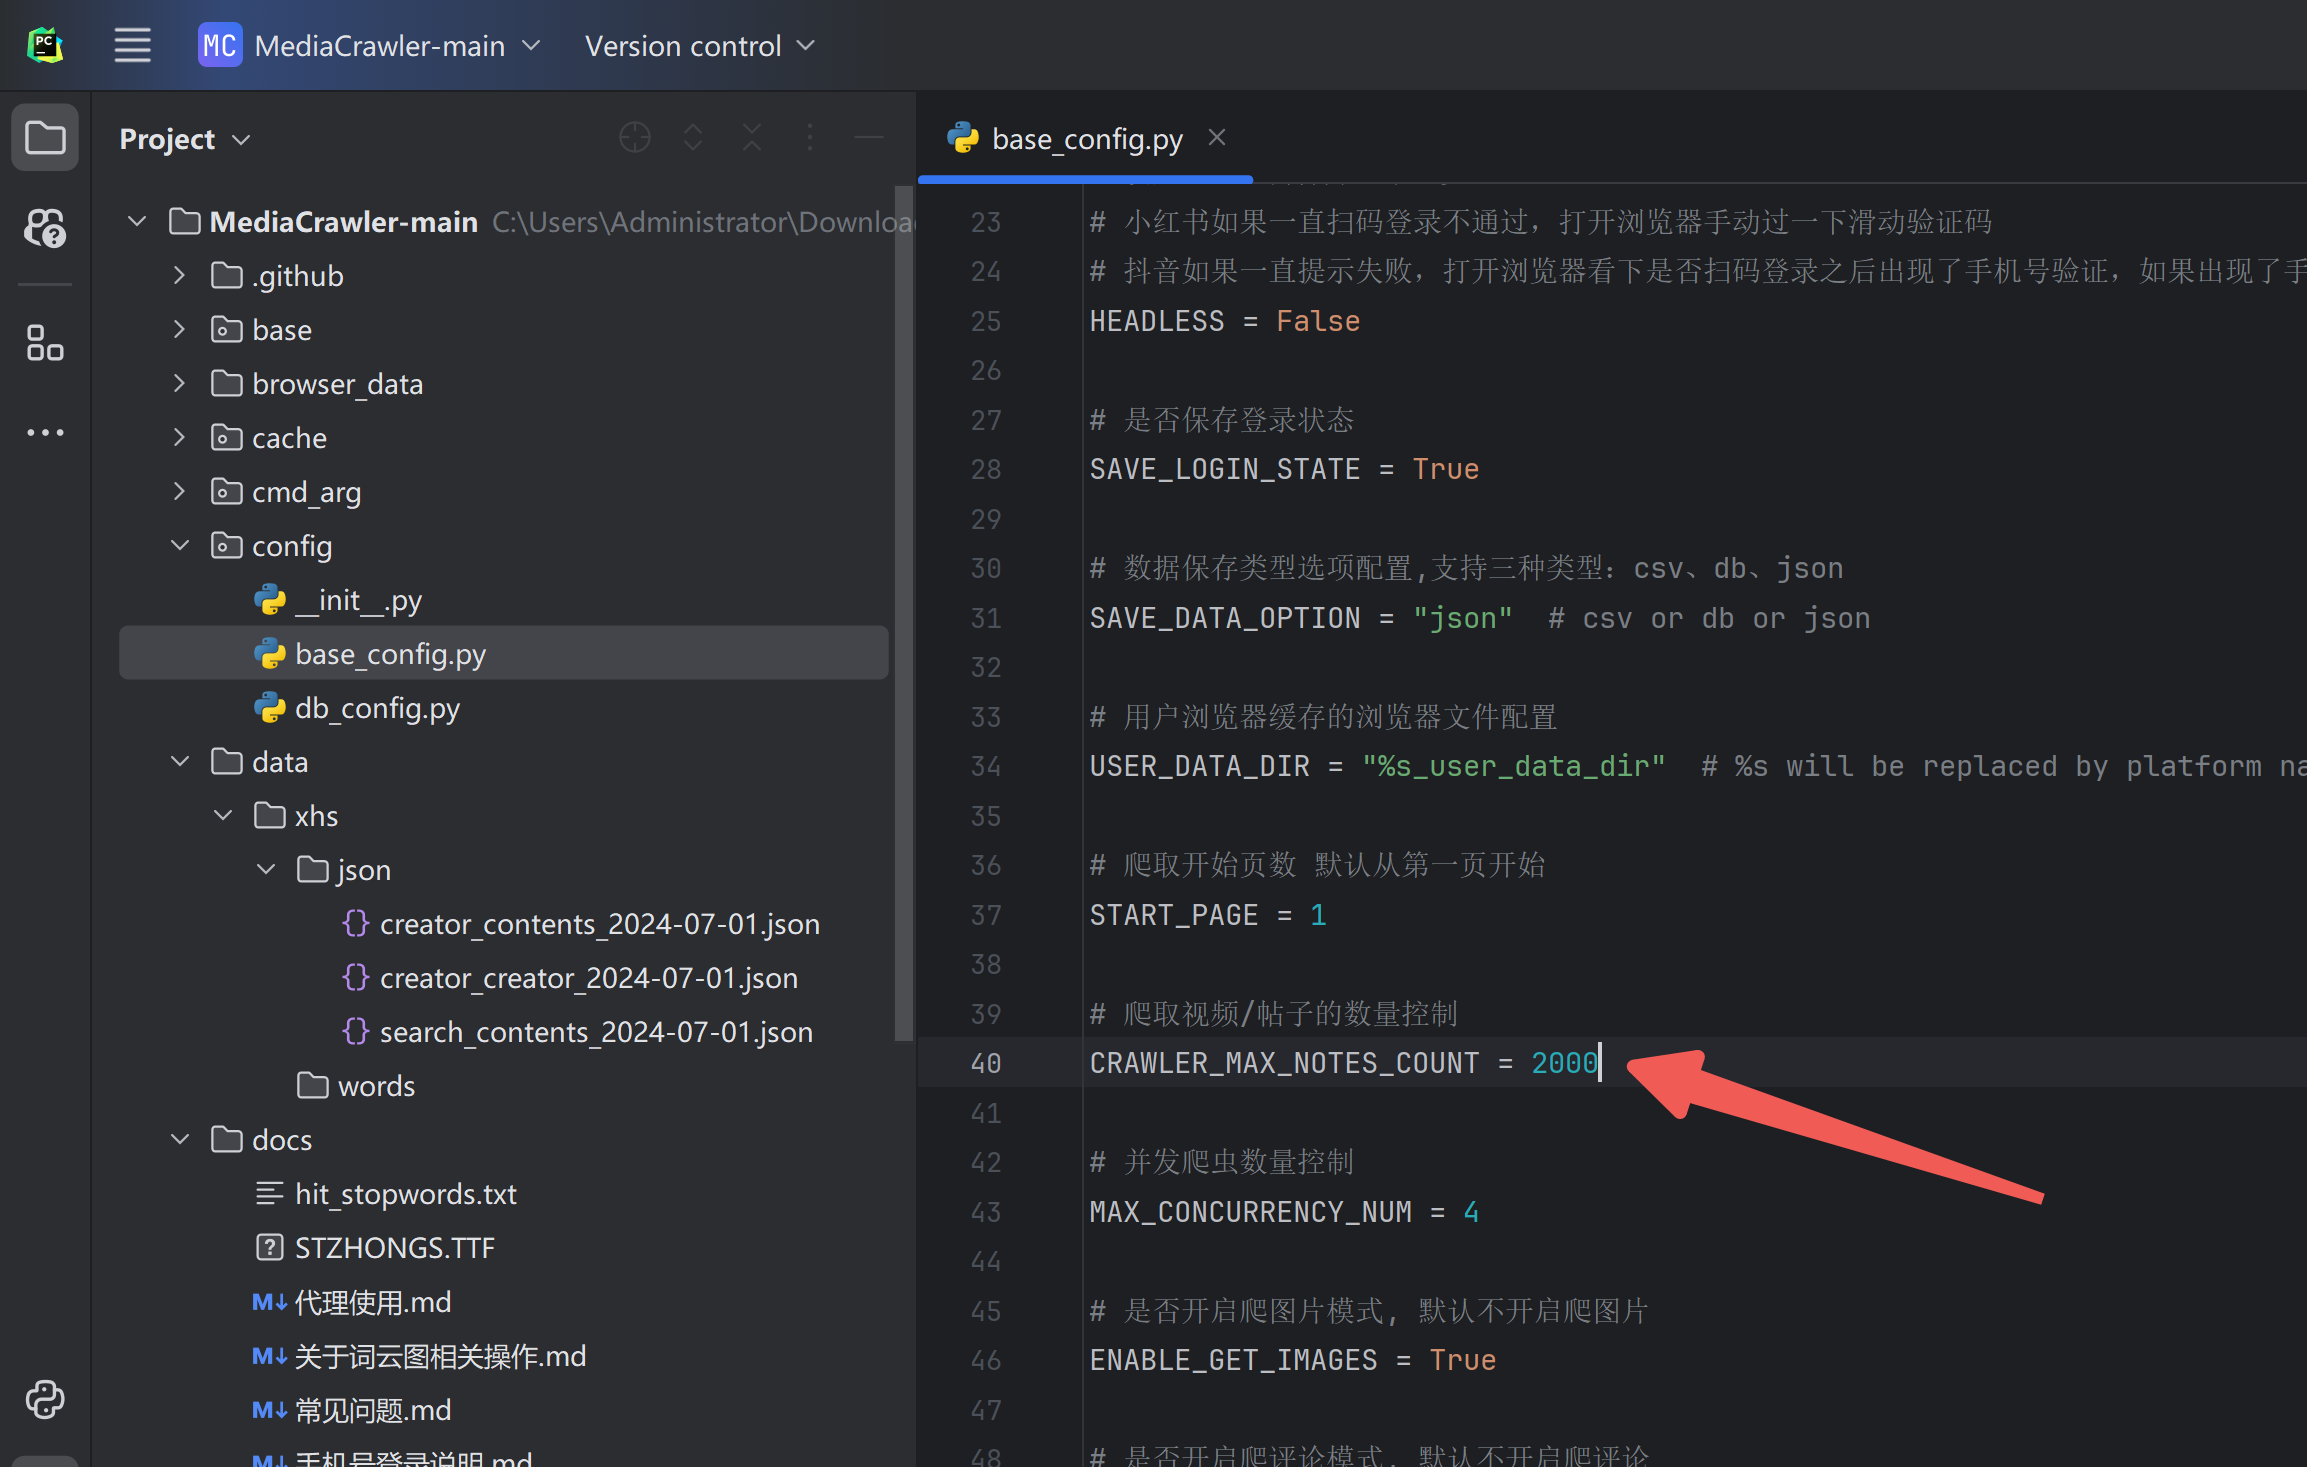Show more tool windows ellipsis
The height and width of the screenshot is (1467, 2307).
click(45, 432)
